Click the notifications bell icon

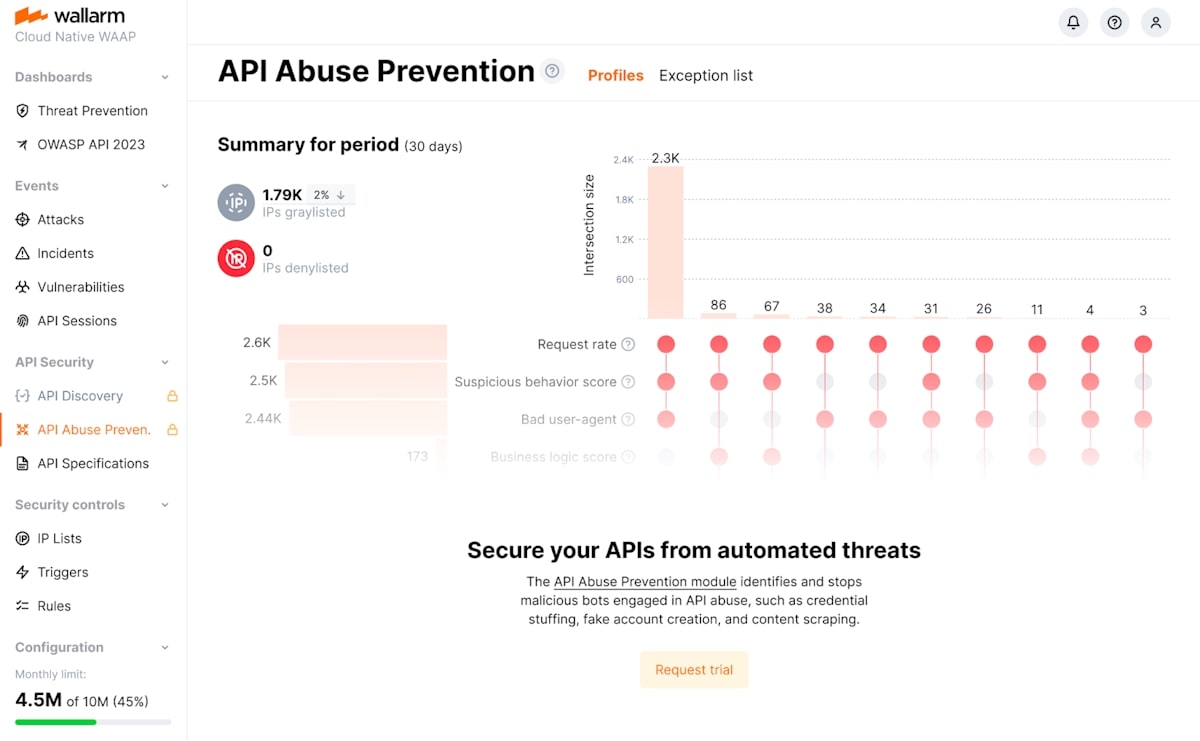[1073, 22]
